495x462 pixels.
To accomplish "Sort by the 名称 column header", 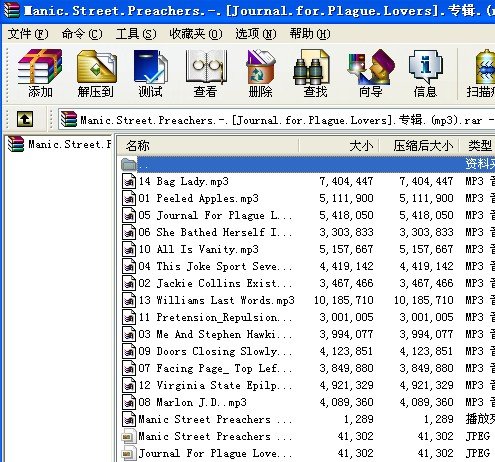I will tap(208, 146).
